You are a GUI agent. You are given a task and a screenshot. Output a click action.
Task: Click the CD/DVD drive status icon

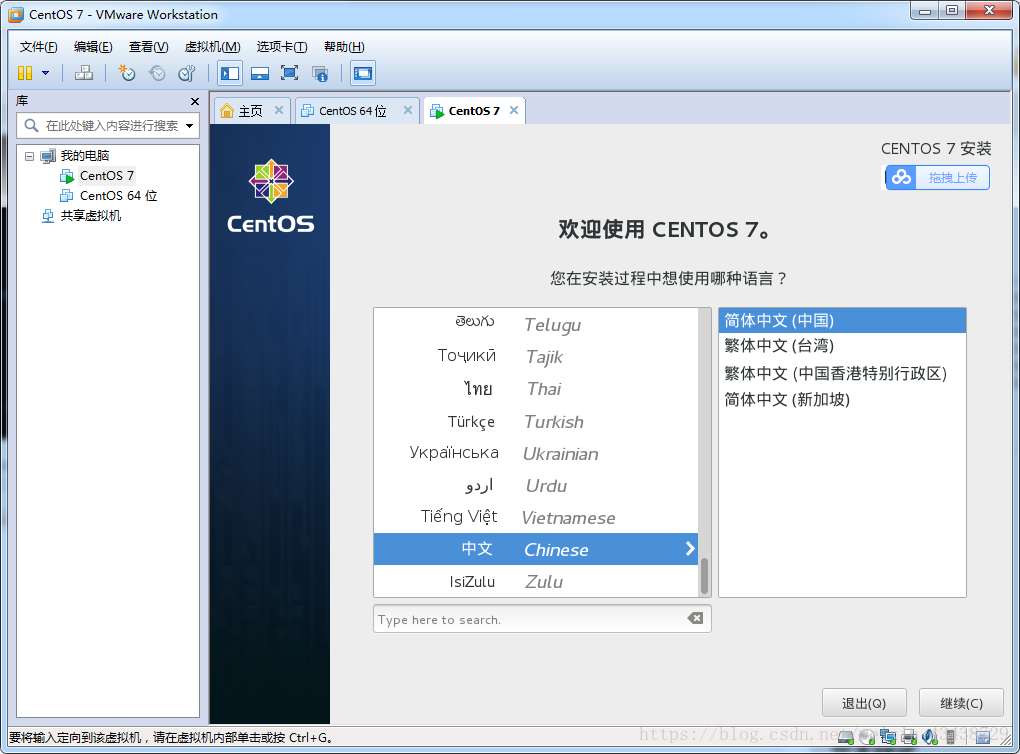pyautogui.click(x=866, y=737)
